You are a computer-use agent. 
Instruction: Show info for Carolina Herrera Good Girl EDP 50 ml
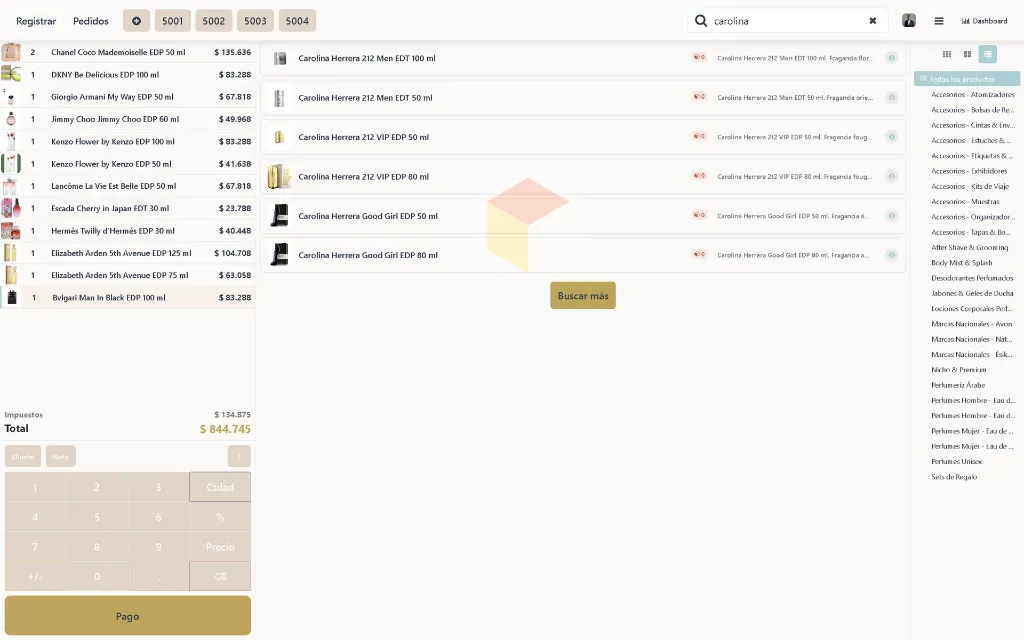891,216
